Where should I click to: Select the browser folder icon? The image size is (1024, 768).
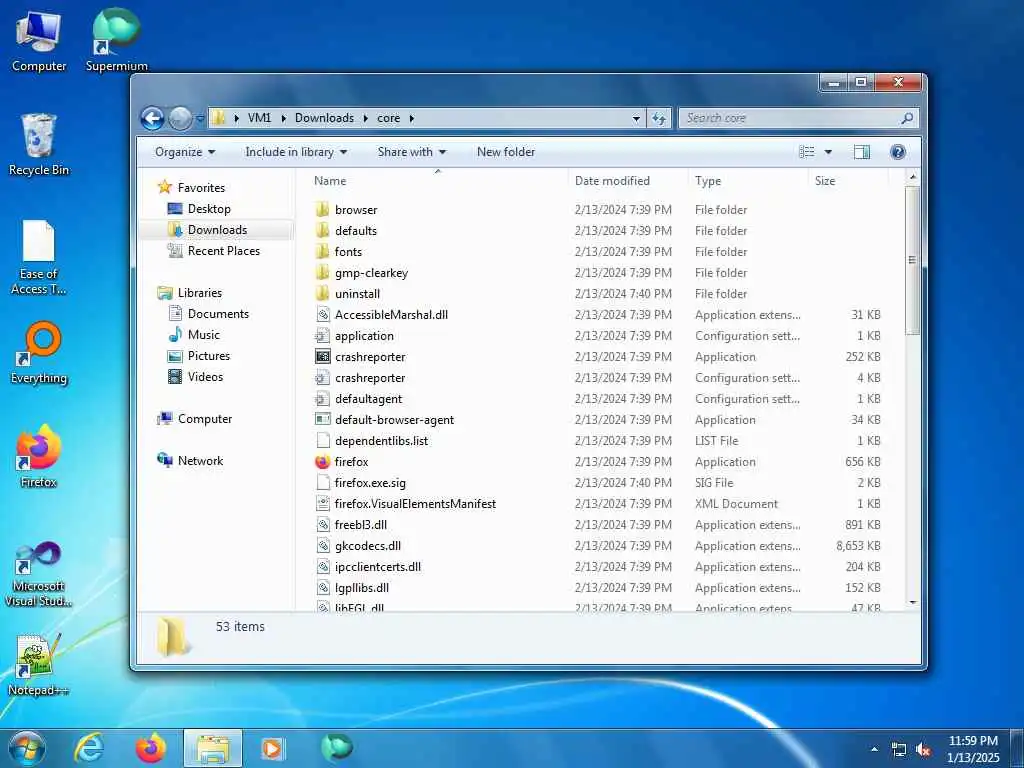tap(323, 210)
